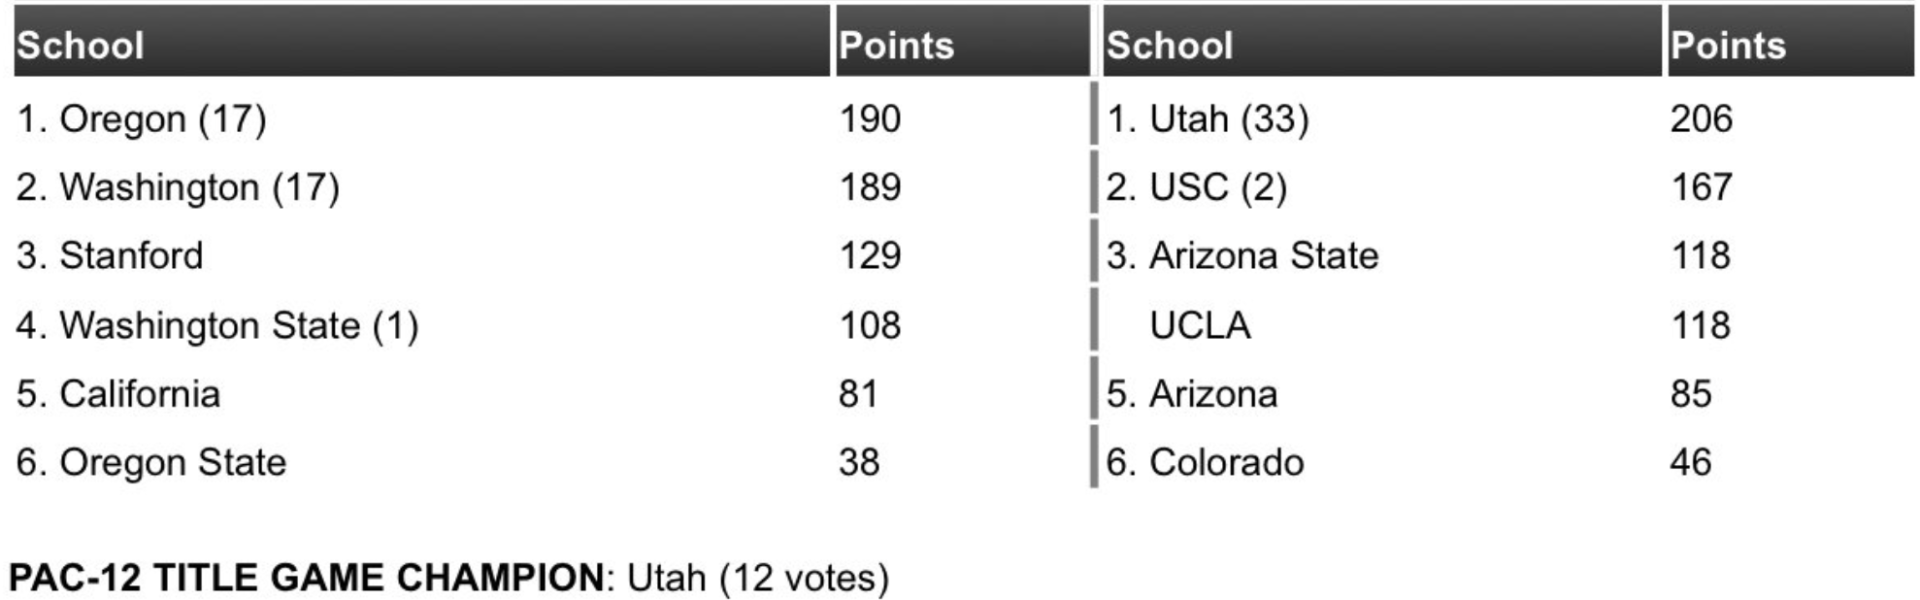The image size is (1920, 600).
Task: Click the PAC-12 TITLE GAME CHAMPION text
Action: click(306, 578)
